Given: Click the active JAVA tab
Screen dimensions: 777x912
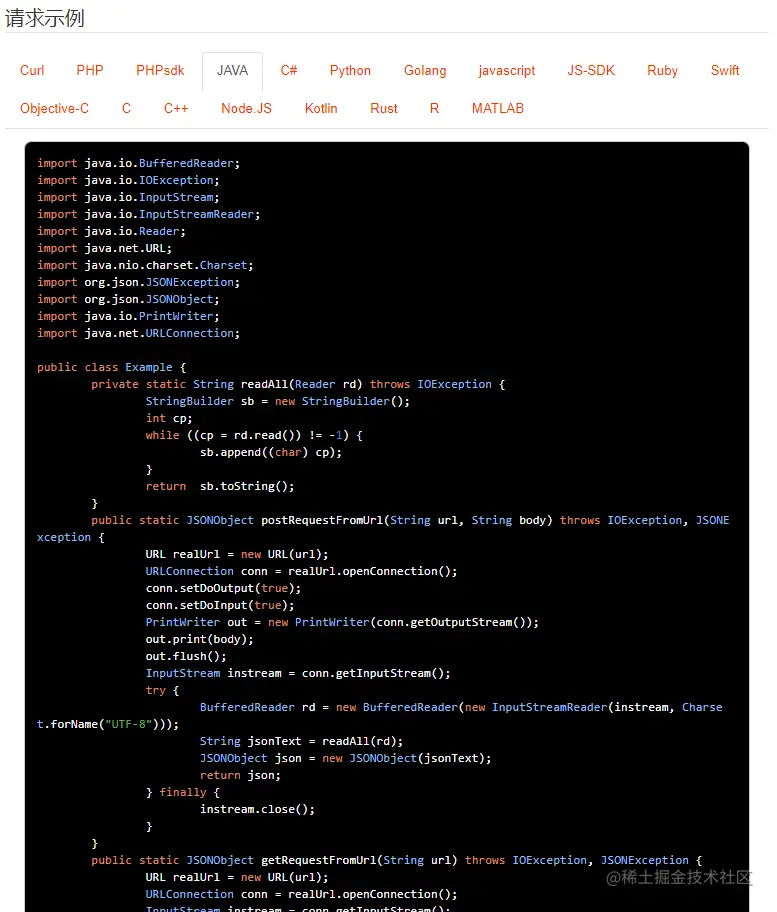Looking at the screenshot, I should pyautogui.click(x=233, y=70).
